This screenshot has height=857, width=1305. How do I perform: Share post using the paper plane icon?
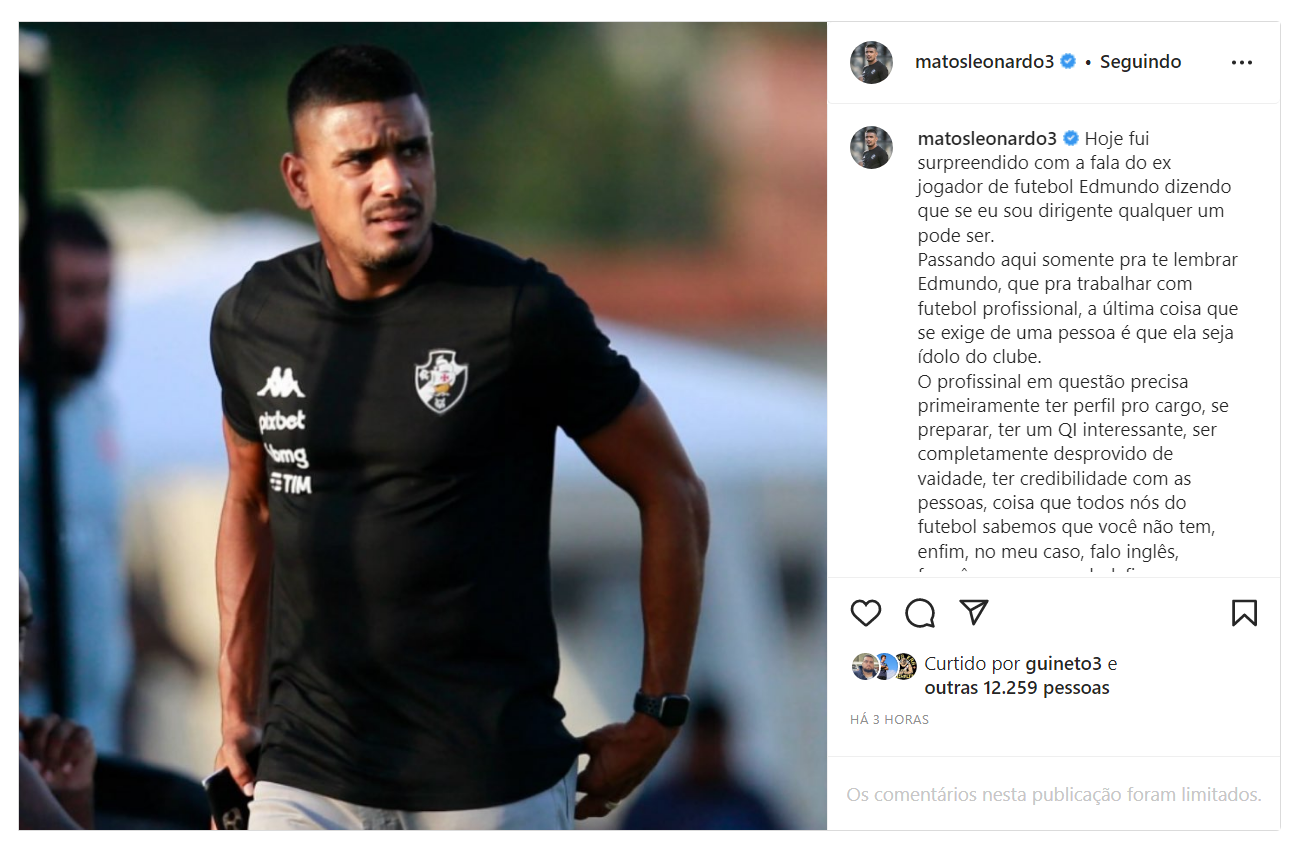974,613
